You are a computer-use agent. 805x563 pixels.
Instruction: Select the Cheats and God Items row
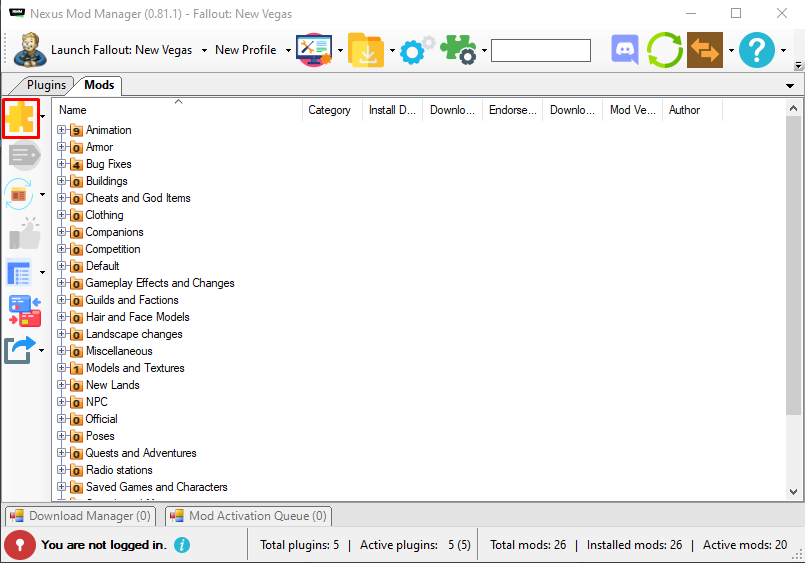point(138,198)
